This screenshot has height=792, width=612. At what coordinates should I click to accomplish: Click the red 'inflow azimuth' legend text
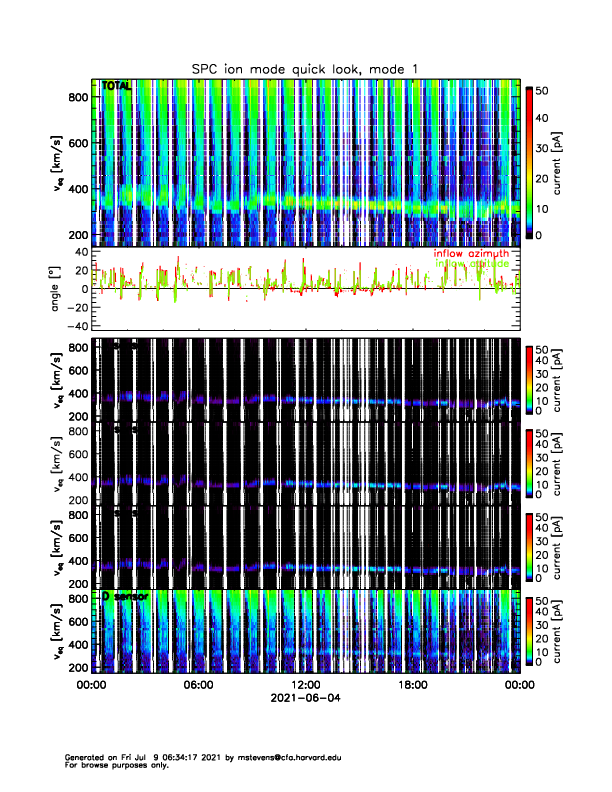pos(470,254)
